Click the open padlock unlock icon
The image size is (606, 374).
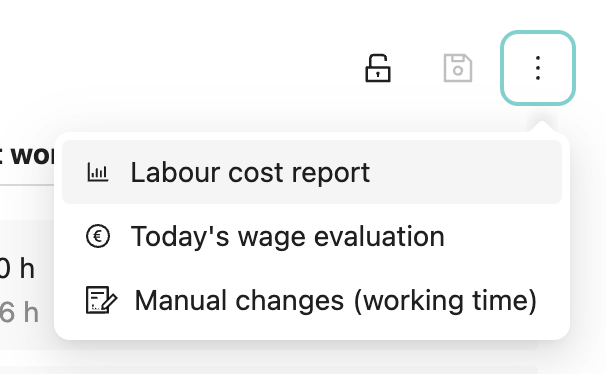pos(378,68)
